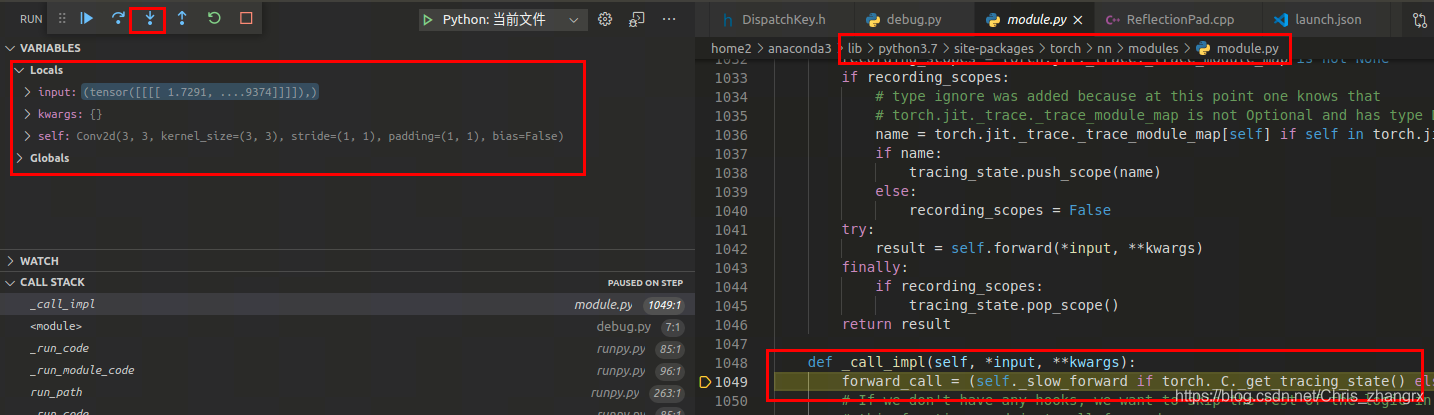The width and height of the screenshot is (1434, 415).
Task: Start debugging with the green play icon
Action: pyautogui.click(x=427, y=19)
